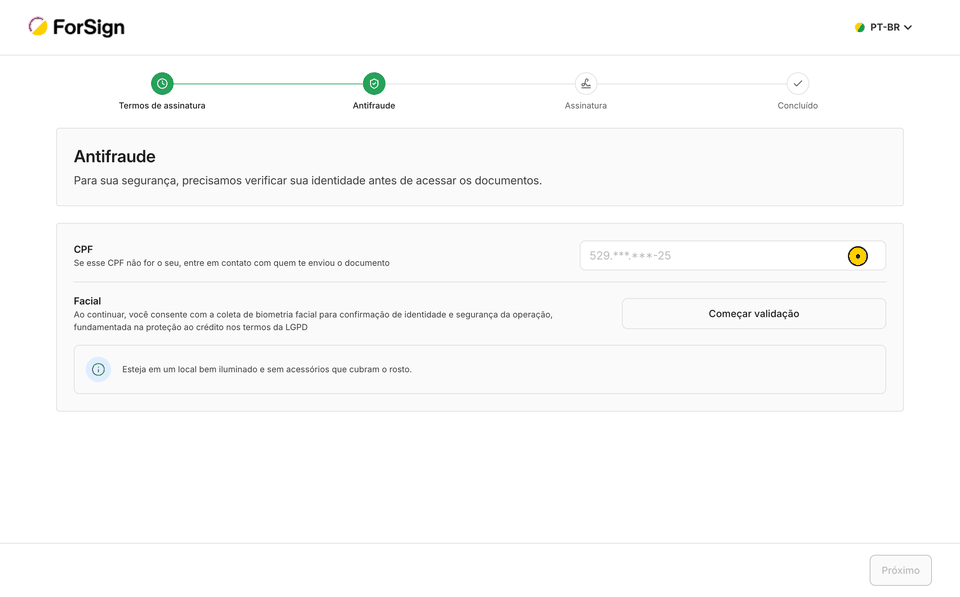Click the biometria facial consent text
Screen dimensions: 960x597
[313, 321]
